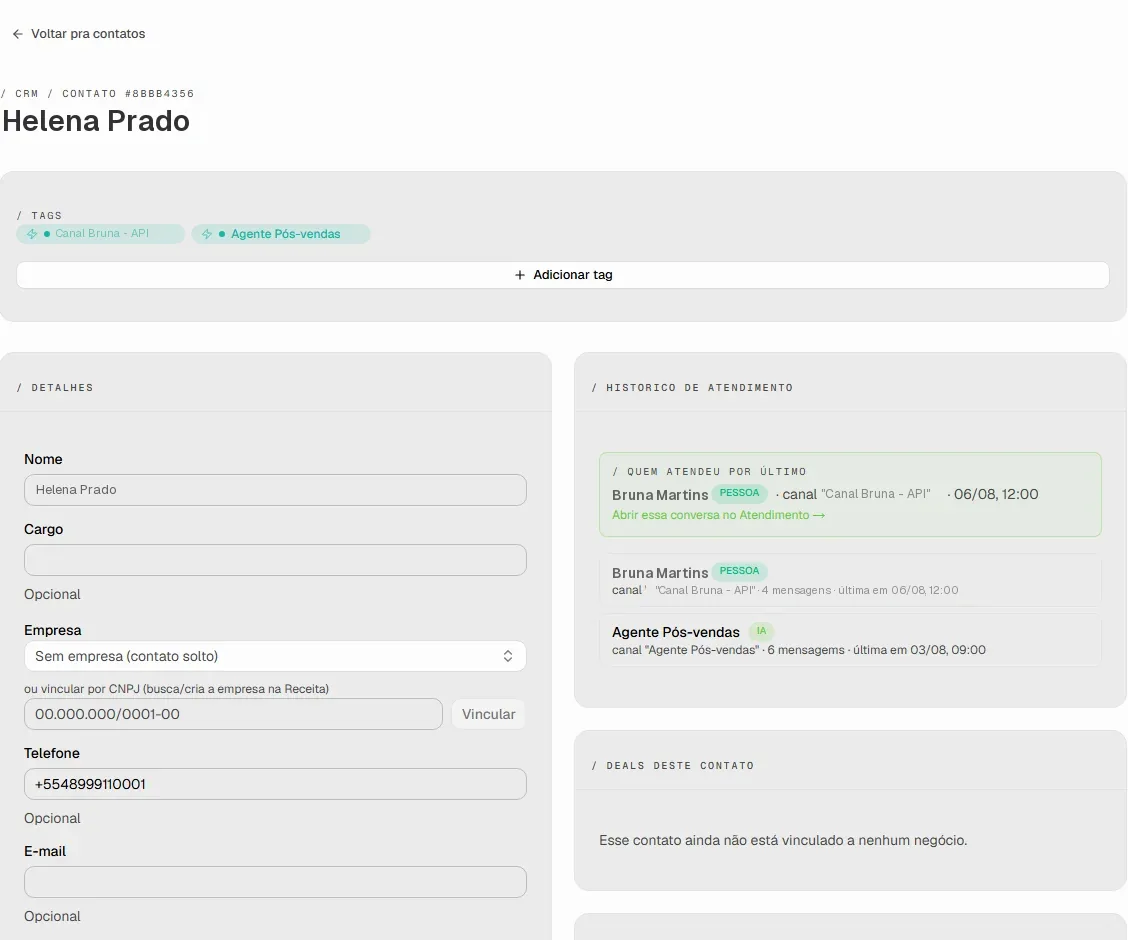Screen dimensions: 1128x940
Task: Click the back arrow icon beside Voltar pra contatos
Action: coord(18,34)
